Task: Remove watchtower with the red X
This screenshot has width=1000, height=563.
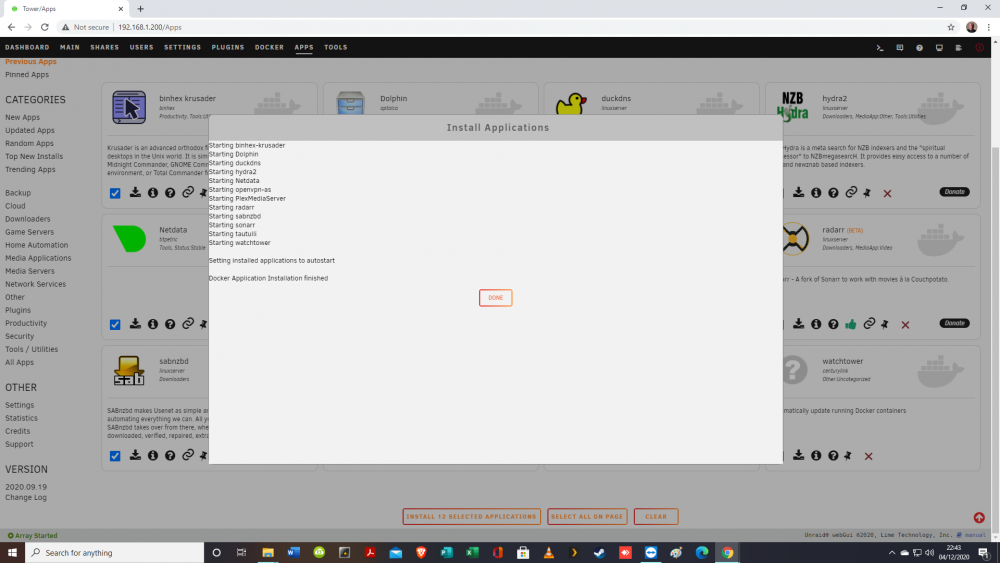Action: point(869,456)
